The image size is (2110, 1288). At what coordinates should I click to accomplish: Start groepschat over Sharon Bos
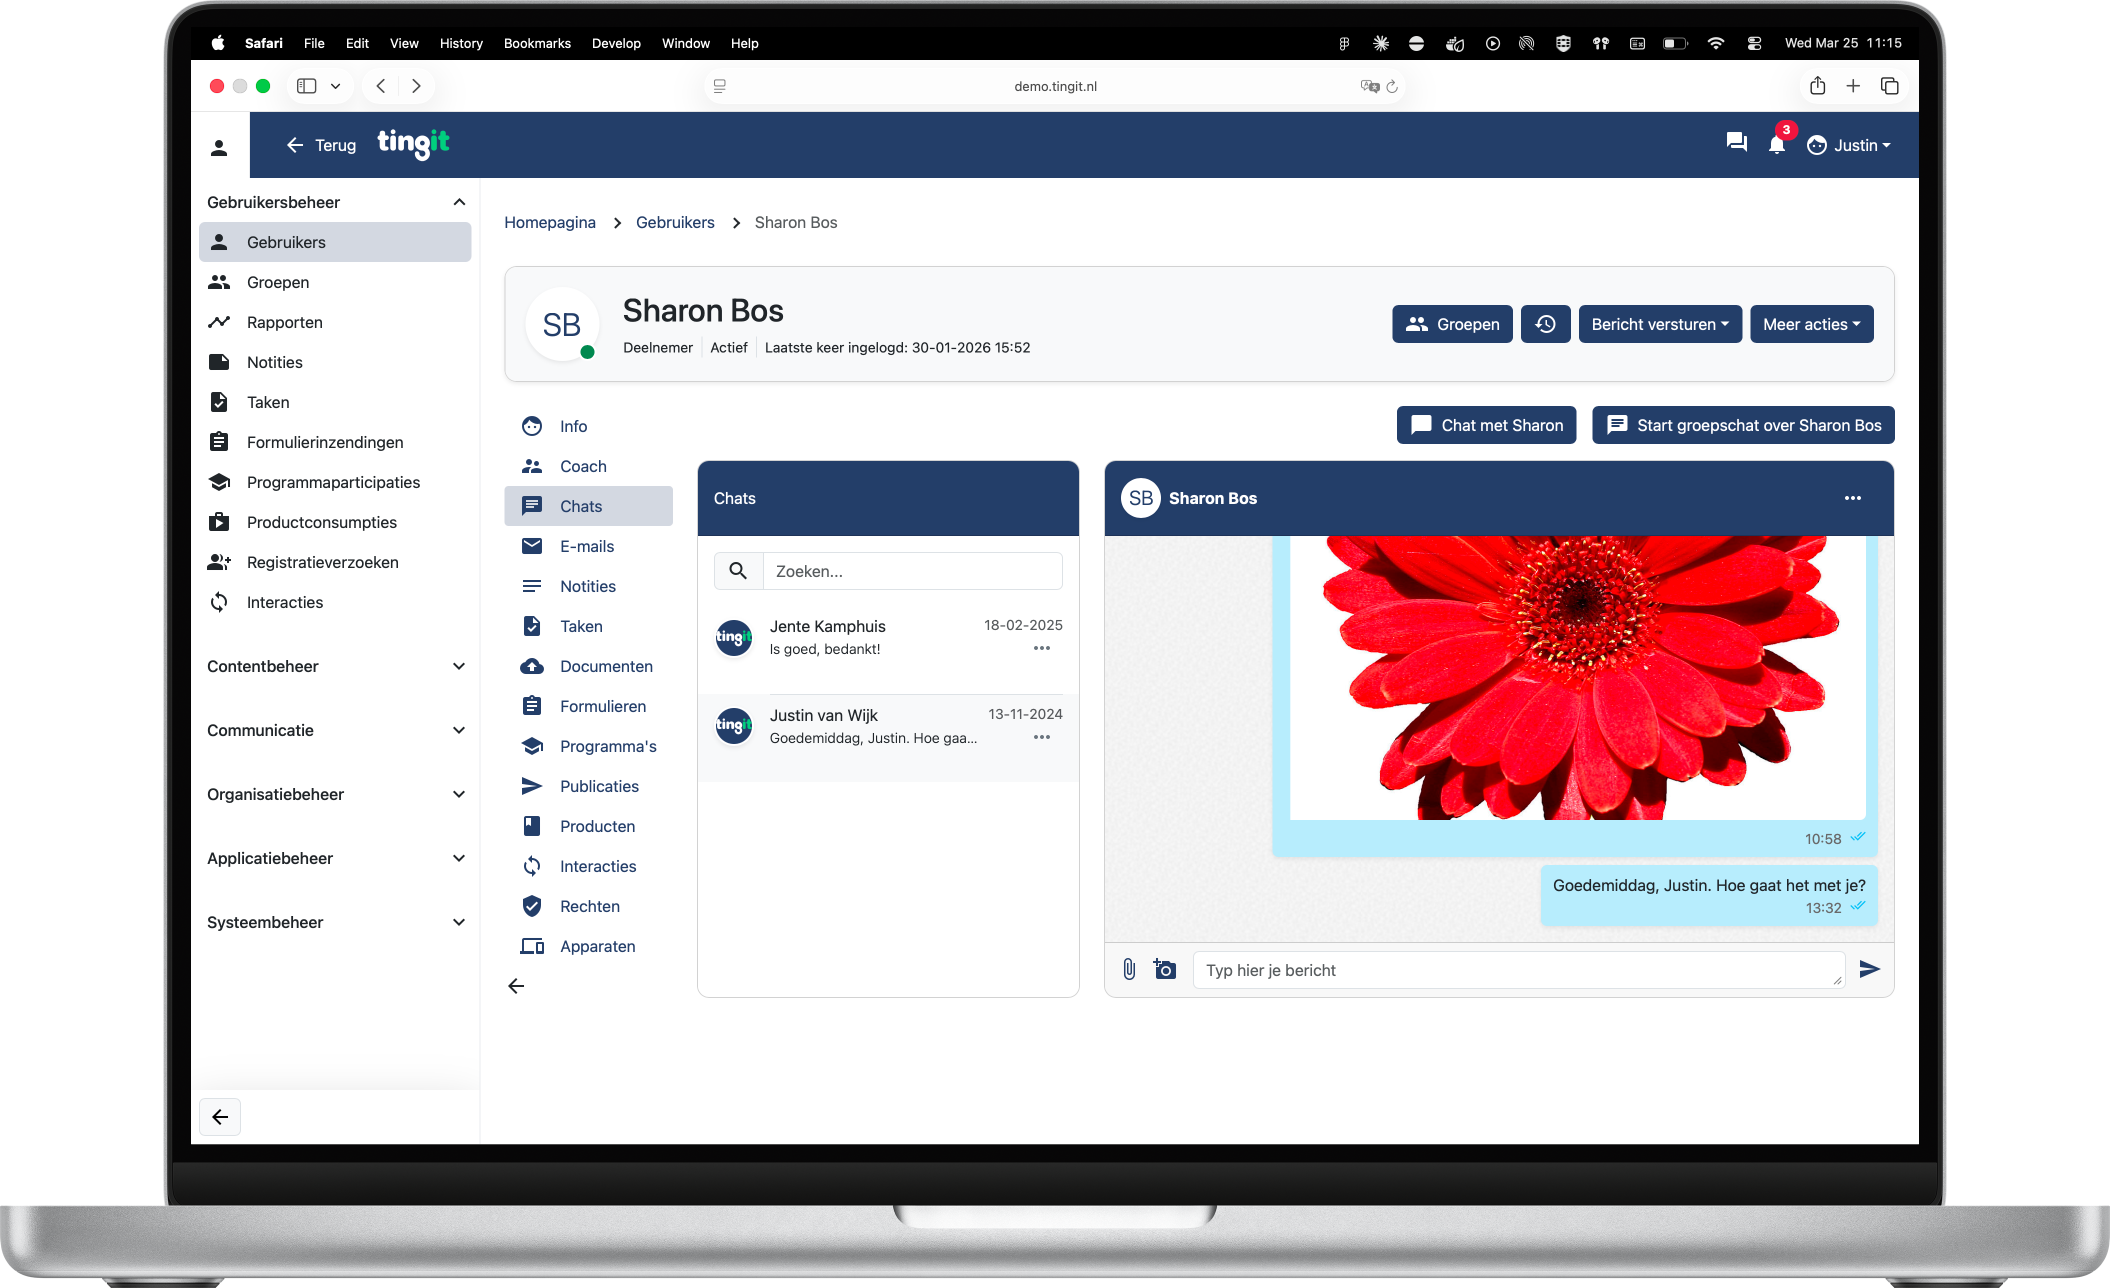pyautogui.click(x=1743, y=425)
